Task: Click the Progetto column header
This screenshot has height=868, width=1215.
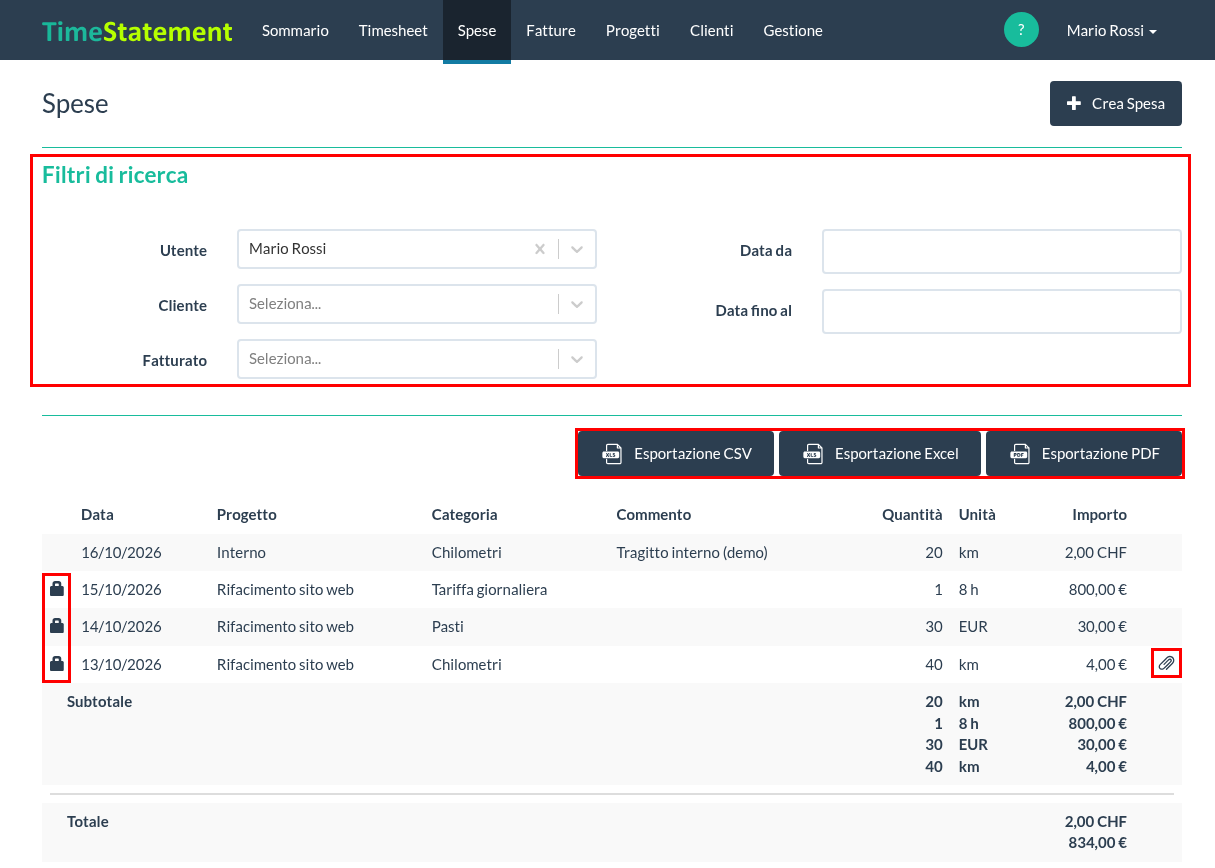Action: click(x=247, y=515)
